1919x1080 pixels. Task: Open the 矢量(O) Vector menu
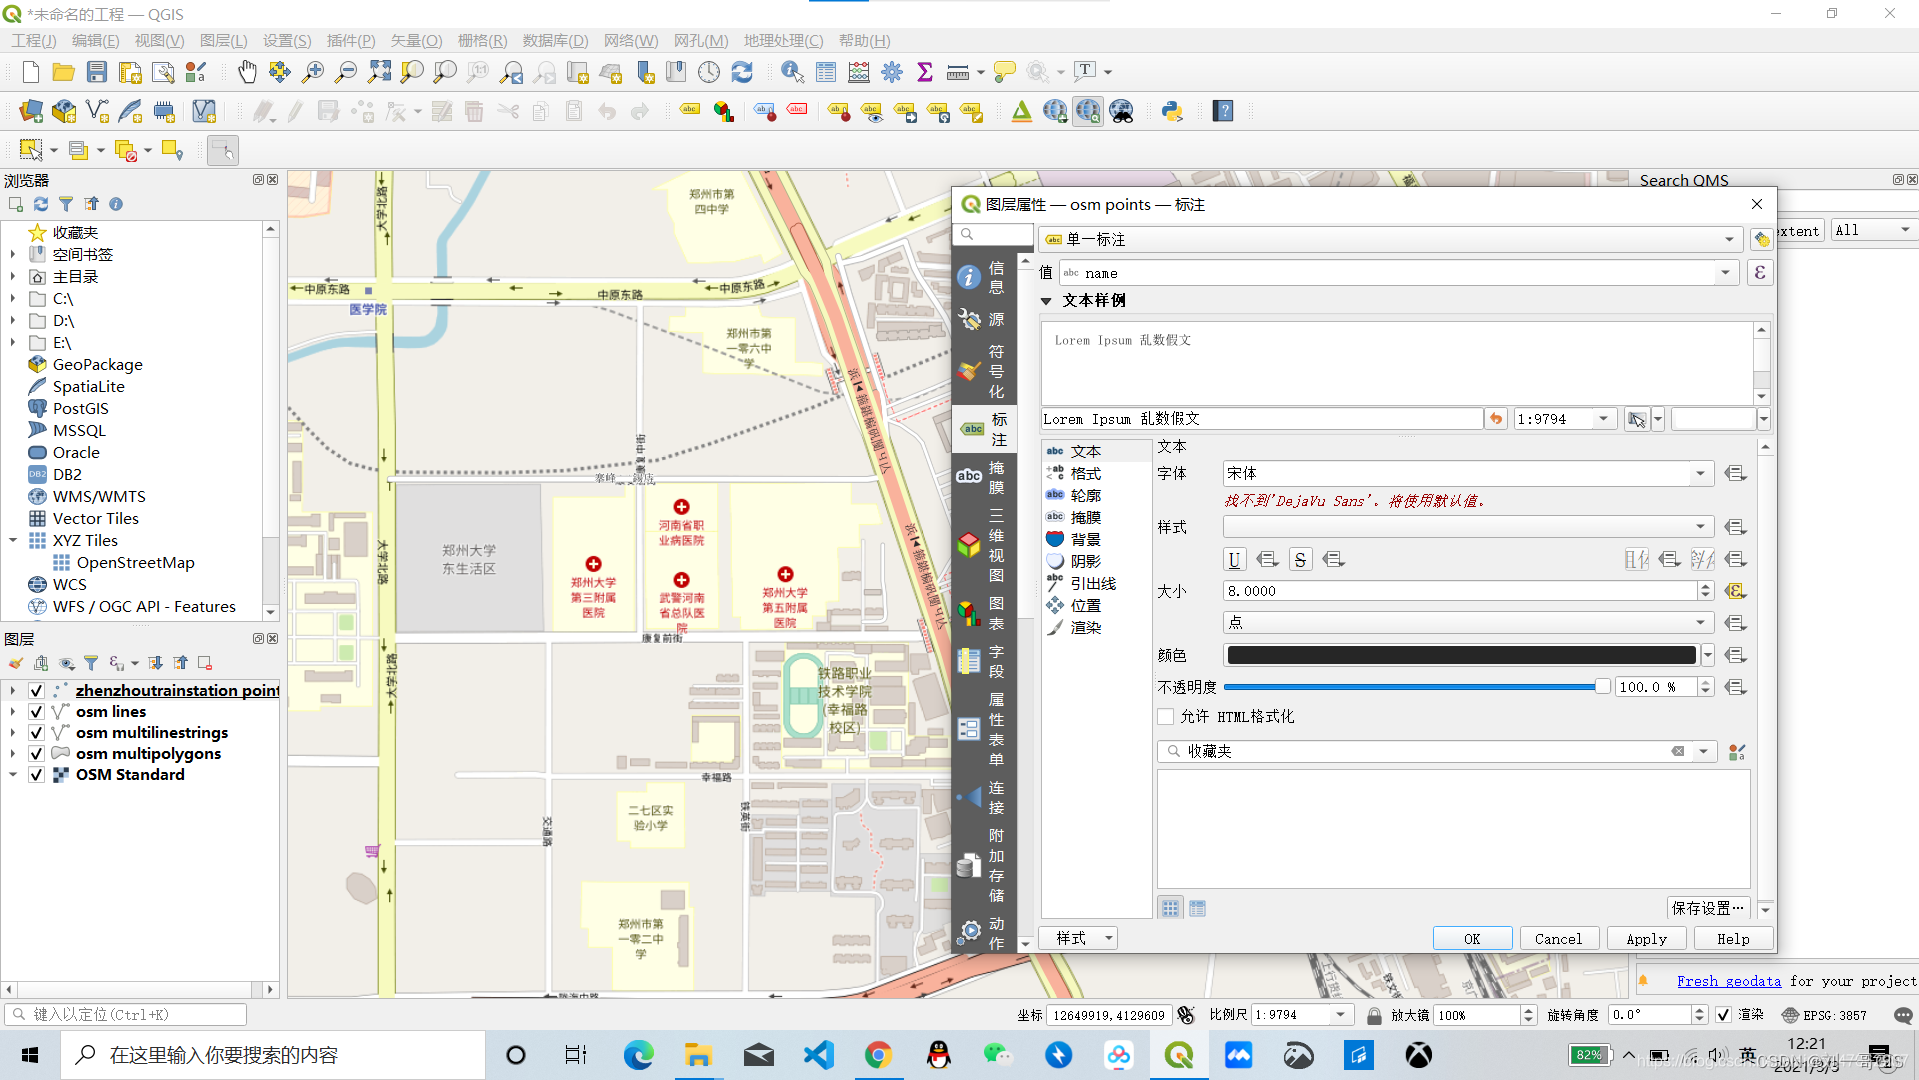coord(415,41)
